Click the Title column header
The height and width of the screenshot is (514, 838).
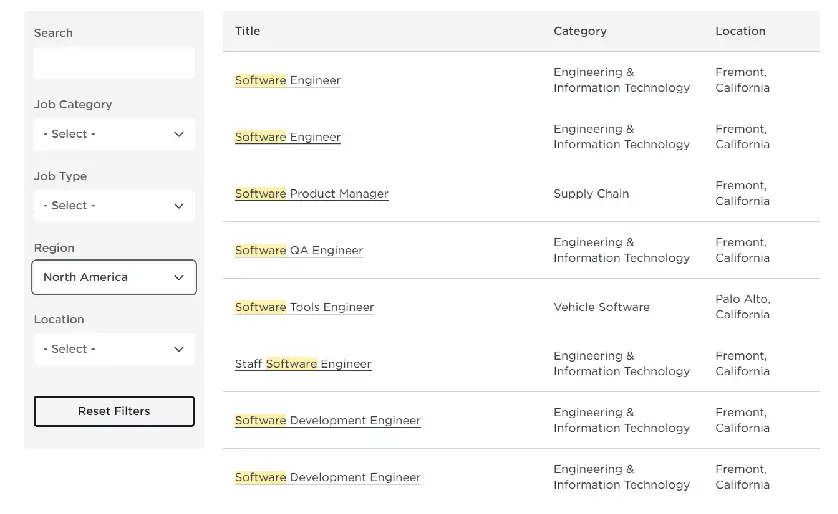click(247, 31)
